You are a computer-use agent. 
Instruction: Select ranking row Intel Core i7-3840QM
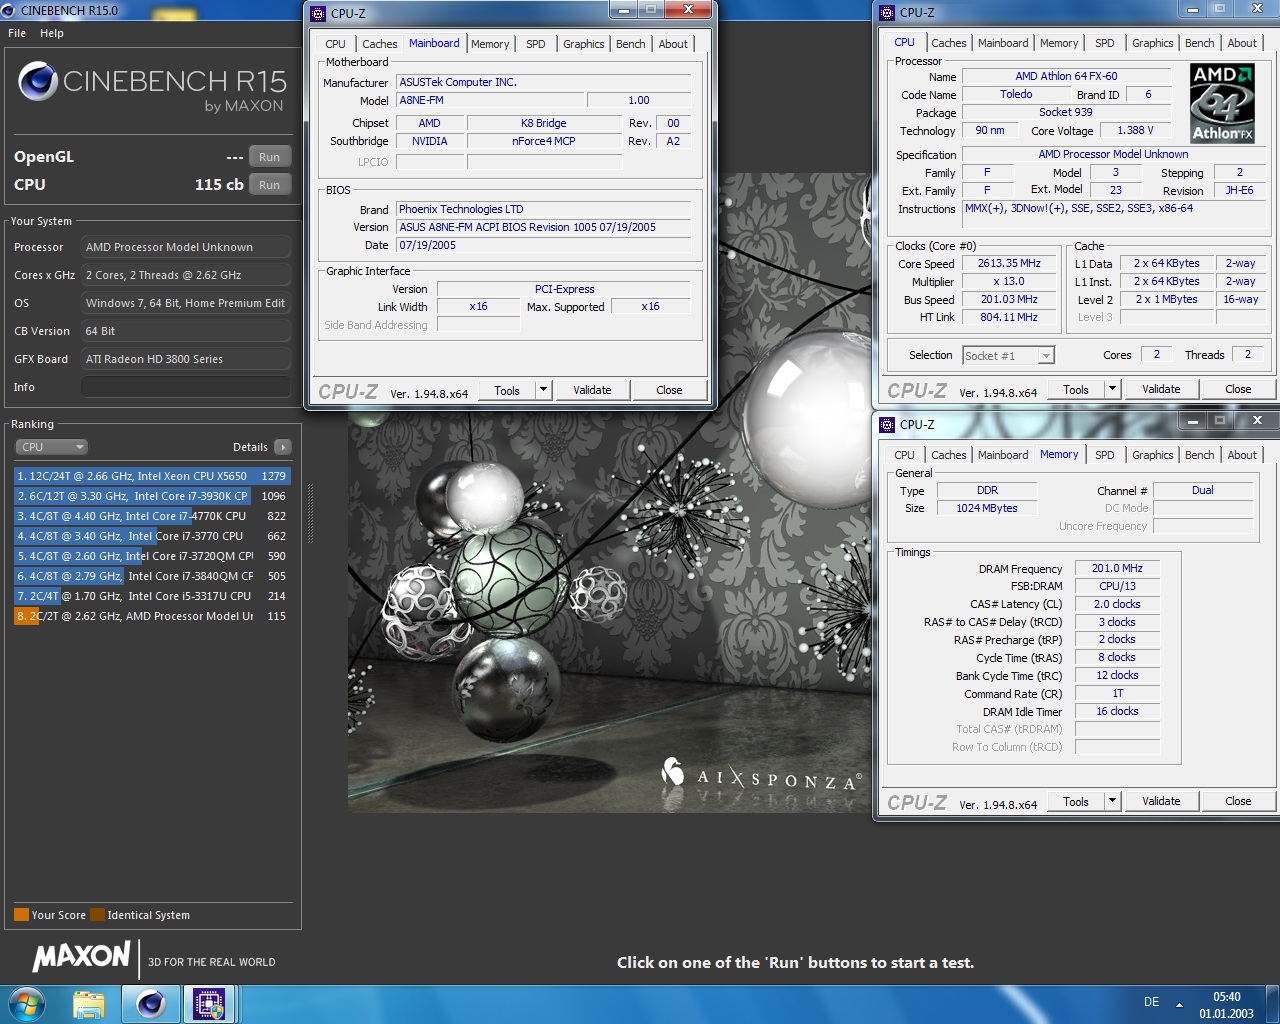tap(152, 576)
